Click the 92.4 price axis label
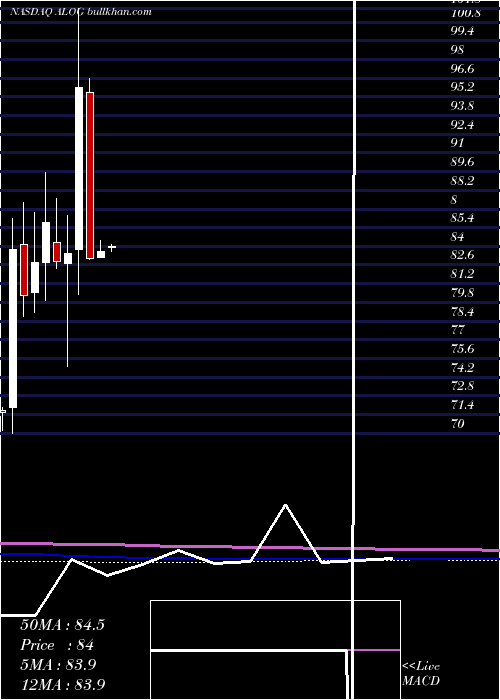 [462, 125]
